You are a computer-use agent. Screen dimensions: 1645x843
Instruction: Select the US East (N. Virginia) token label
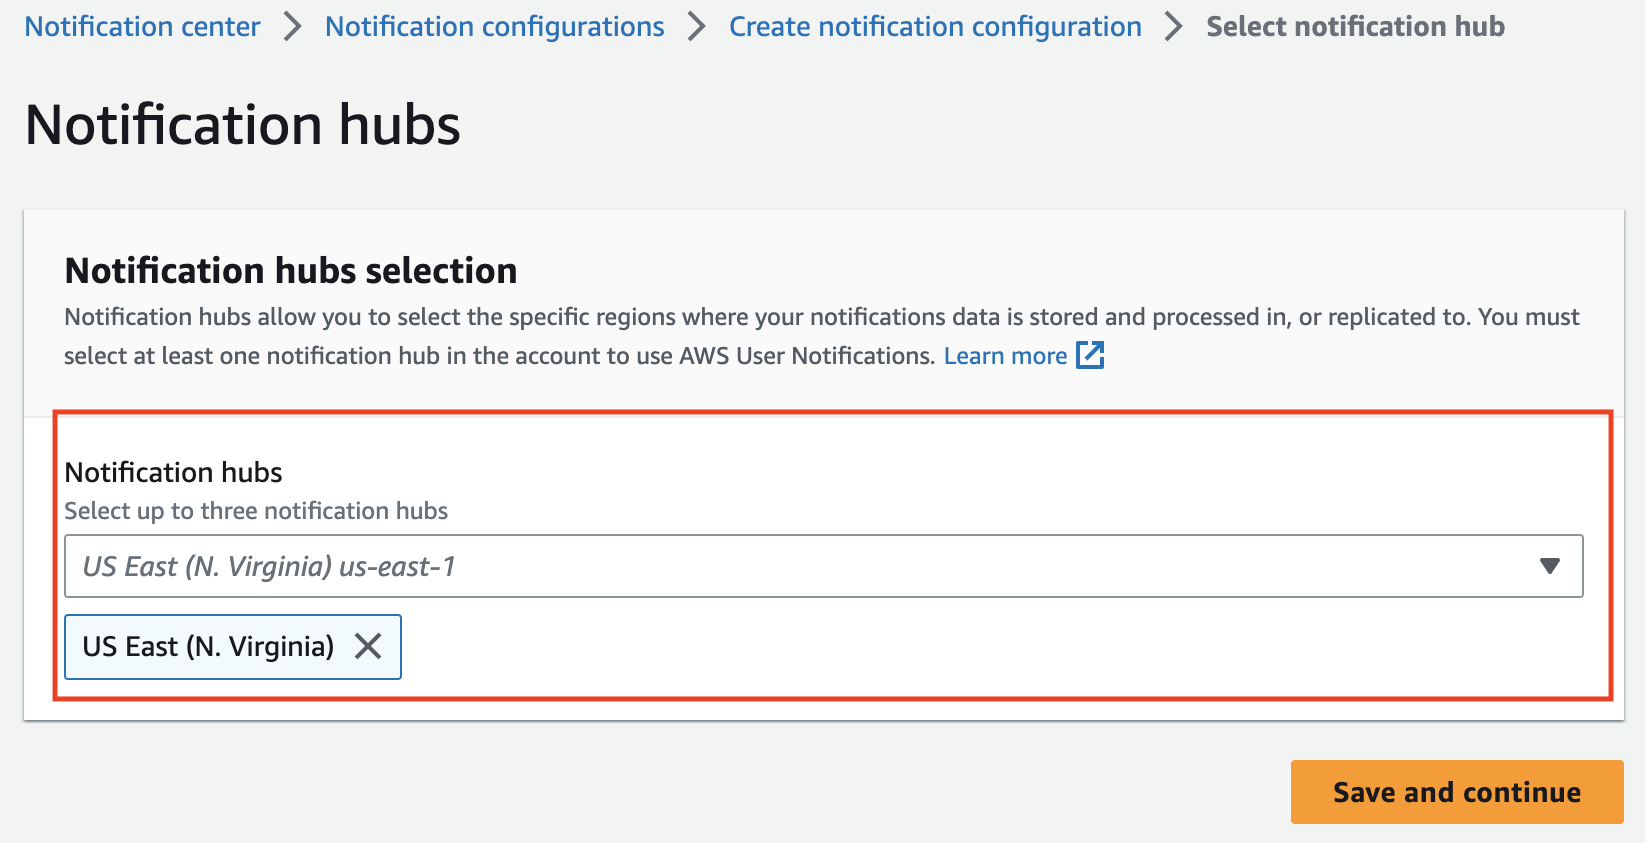(x=208, y=647)
